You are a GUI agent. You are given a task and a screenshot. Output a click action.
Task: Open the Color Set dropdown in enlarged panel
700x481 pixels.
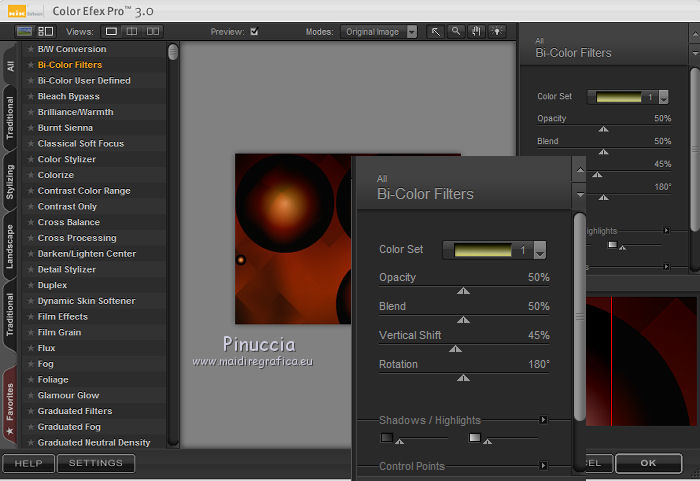540,251
